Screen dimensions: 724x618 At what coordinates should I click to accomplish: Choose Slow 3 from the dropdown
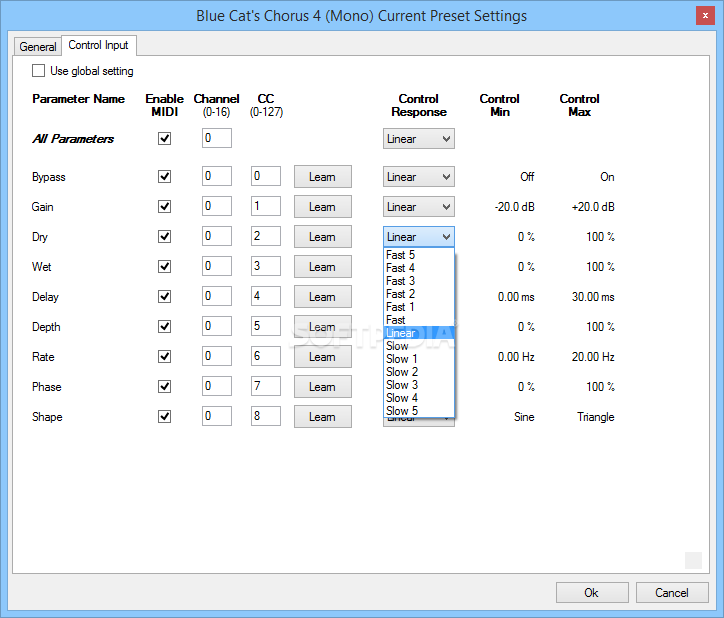[419, 385]
